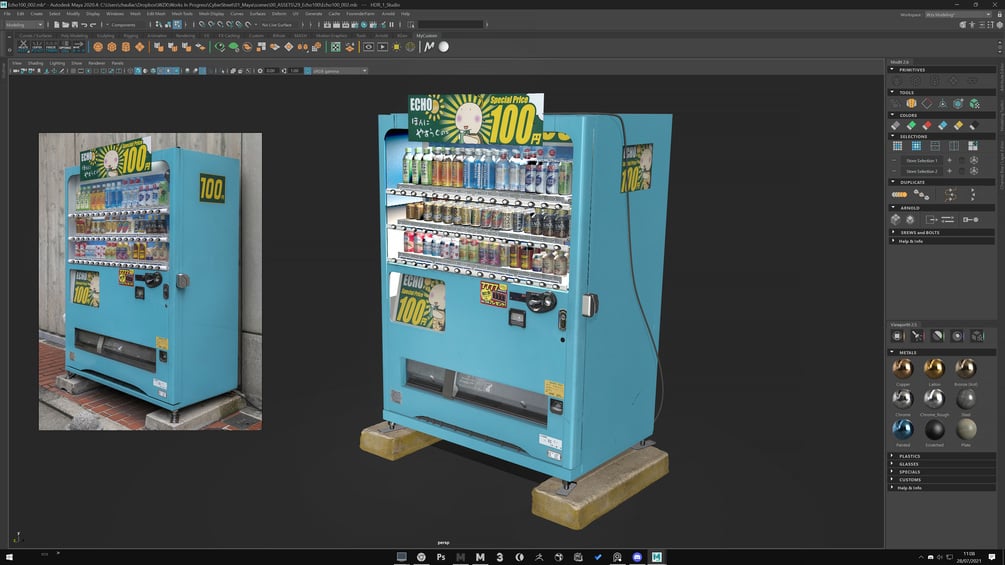The width and height of the screenshot is (1005, 565).
Task: Click the Store Selection 1 button
Action: pos(921,160)
